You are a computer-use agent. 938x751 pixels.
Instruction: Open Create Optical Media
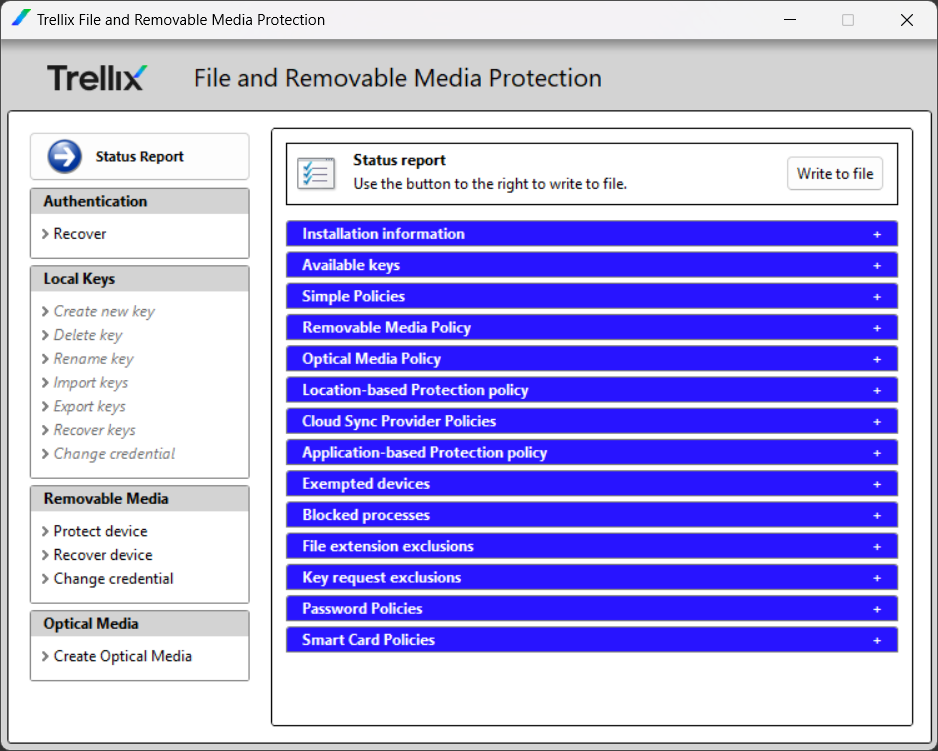tap(123, 656)
